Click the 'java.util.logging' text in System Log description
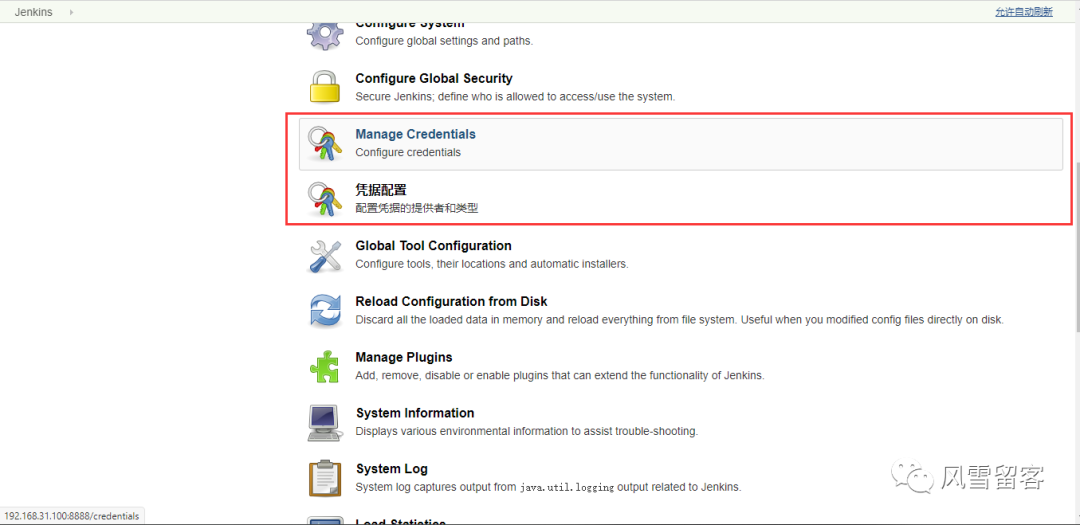The width and height of the screenshot is (1080, 525). tap(567, 488)
